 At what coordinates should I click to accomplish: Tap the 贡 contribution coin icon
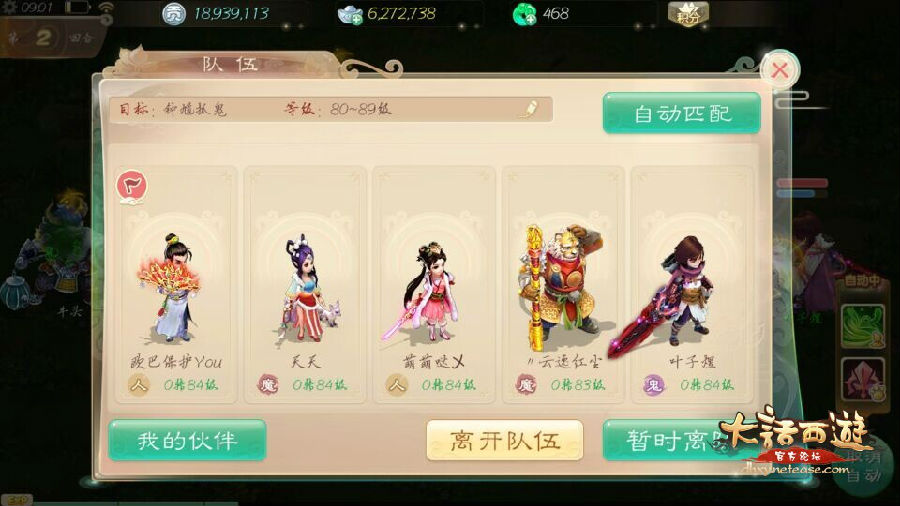click(173, 14)
